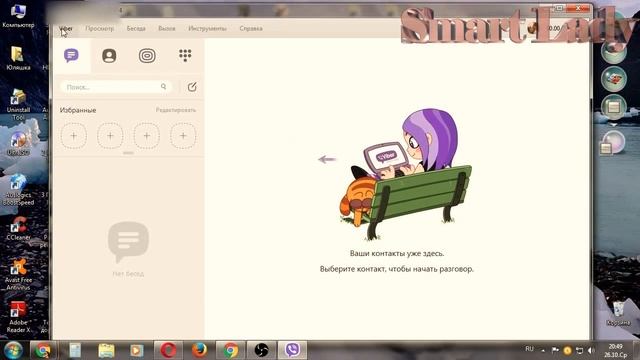Open the Viber menu
Image resolution: width=640 pixels, height=360 pixels.
[x=66, y=29]
